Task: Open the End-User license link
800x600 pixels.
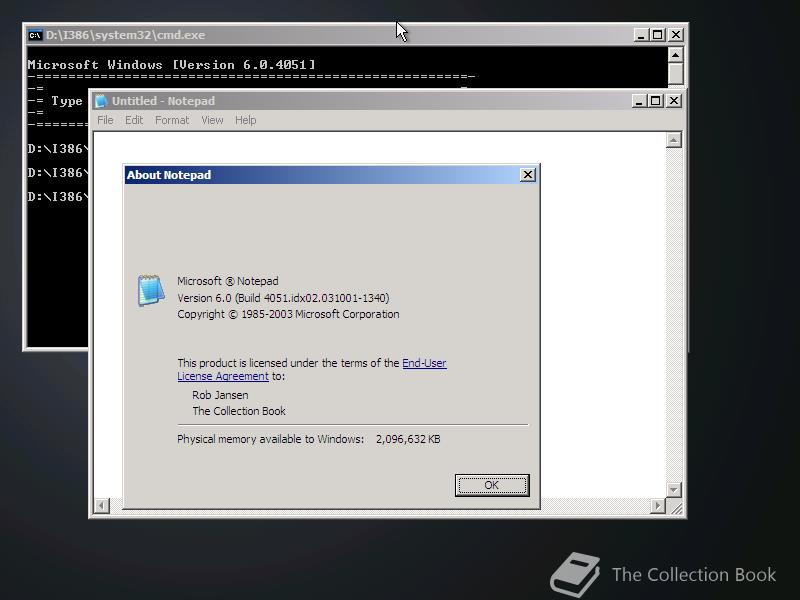Action: click(x=424, y=363)
